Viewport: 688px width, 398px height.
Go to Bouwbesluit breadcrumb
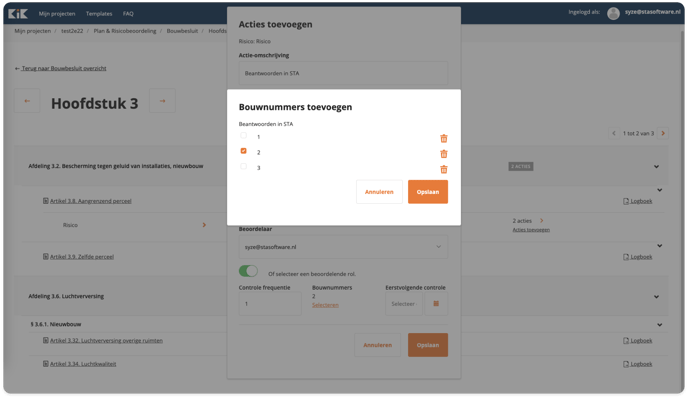tap(182, 31)
